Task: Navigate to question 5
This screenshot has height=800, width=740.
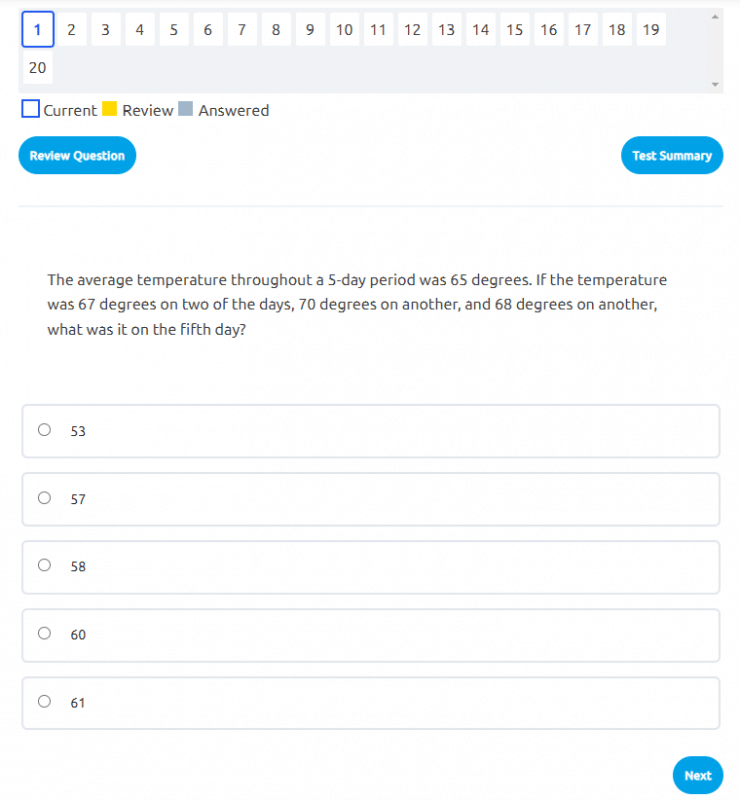Action: tap(173, 30)
